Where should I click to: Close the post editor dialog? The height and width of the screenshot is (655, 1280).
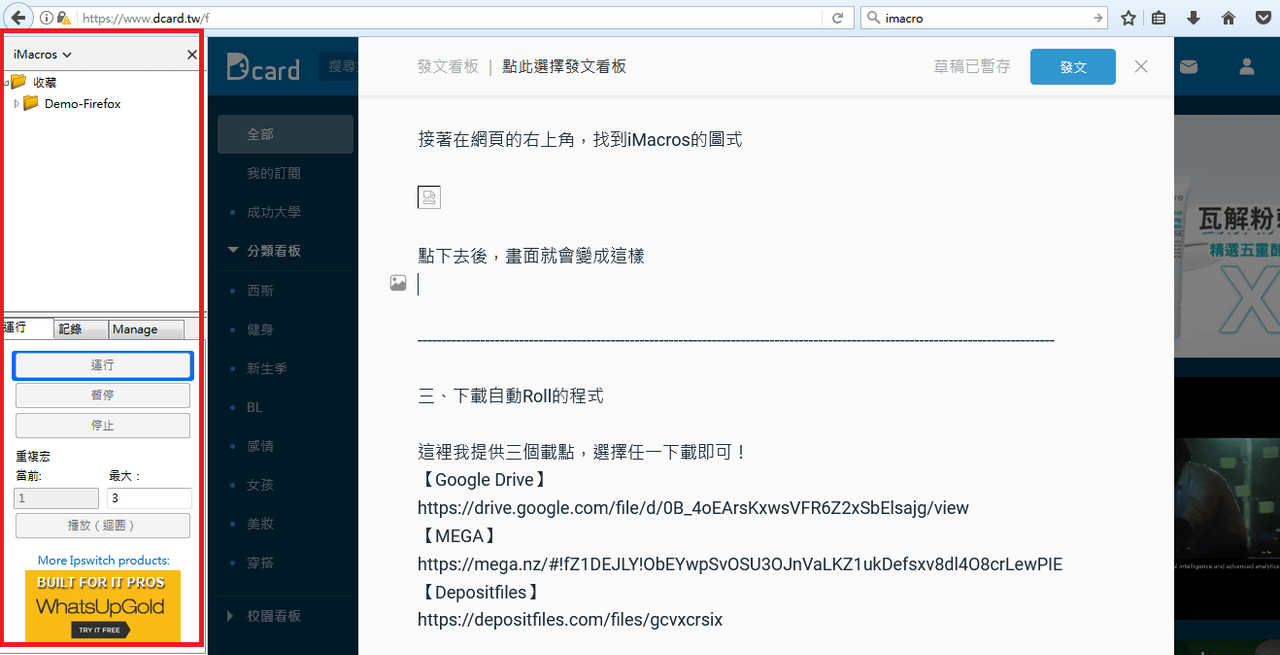pos(1141,67)
